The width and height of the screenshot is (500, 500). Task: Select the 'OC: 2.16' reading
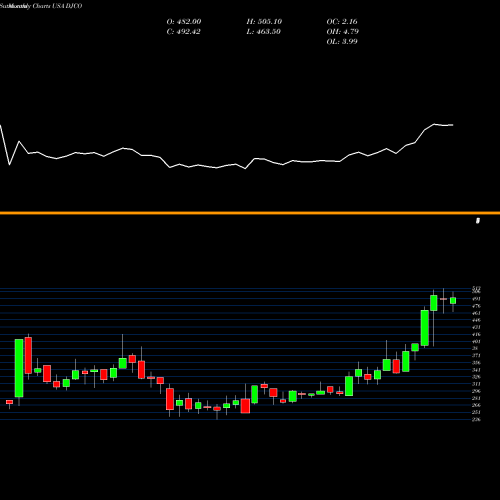tap(342, 21)
